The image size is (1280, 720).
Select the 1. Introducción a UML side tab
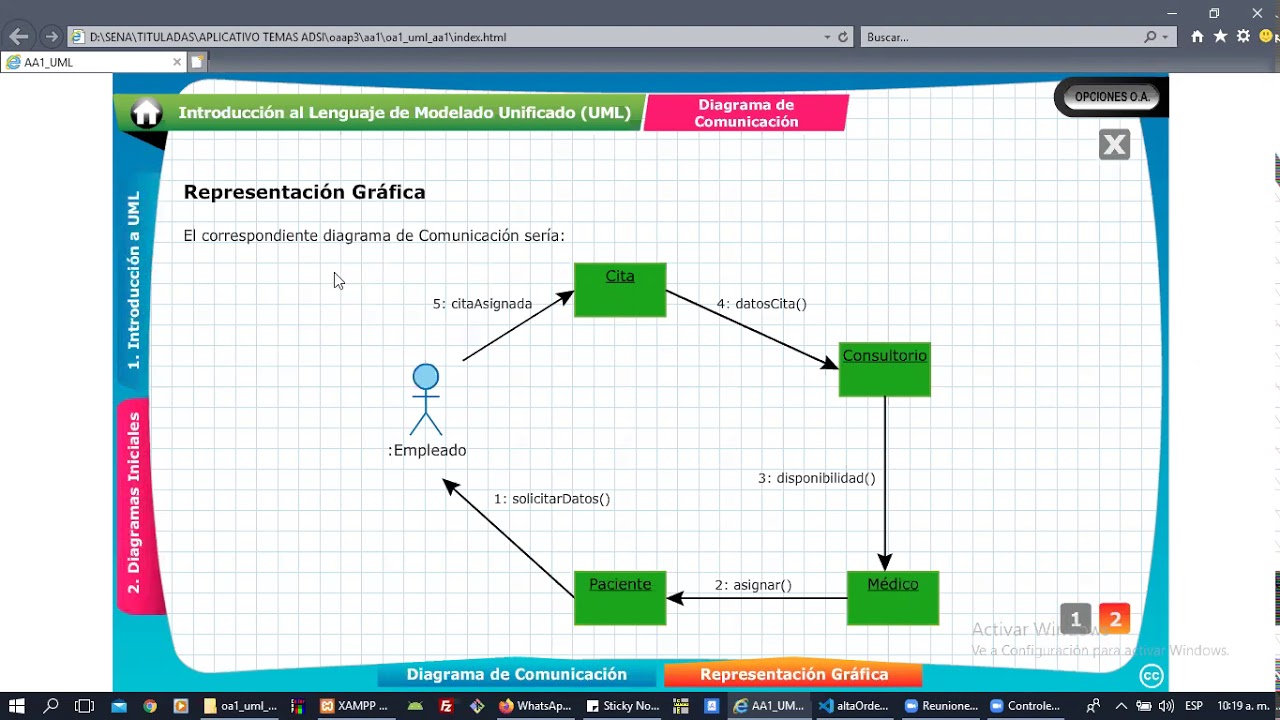134,280
